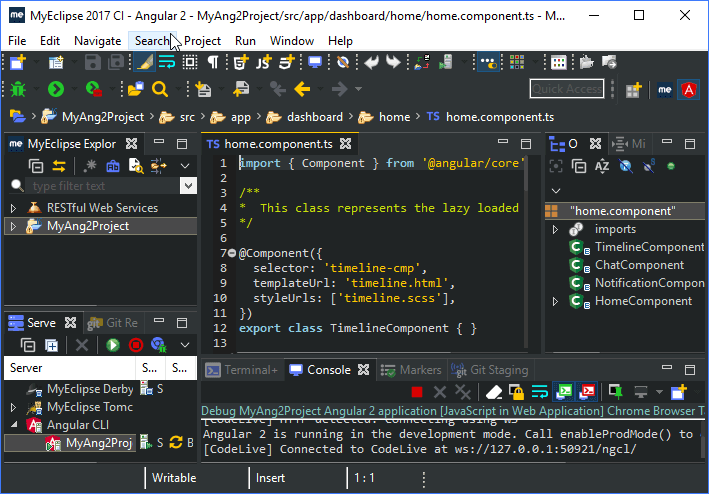Collapse the @Component fold marker on line 7
Image resolution: width=709 pixels, height=494 pixels.
click(232, 253)
